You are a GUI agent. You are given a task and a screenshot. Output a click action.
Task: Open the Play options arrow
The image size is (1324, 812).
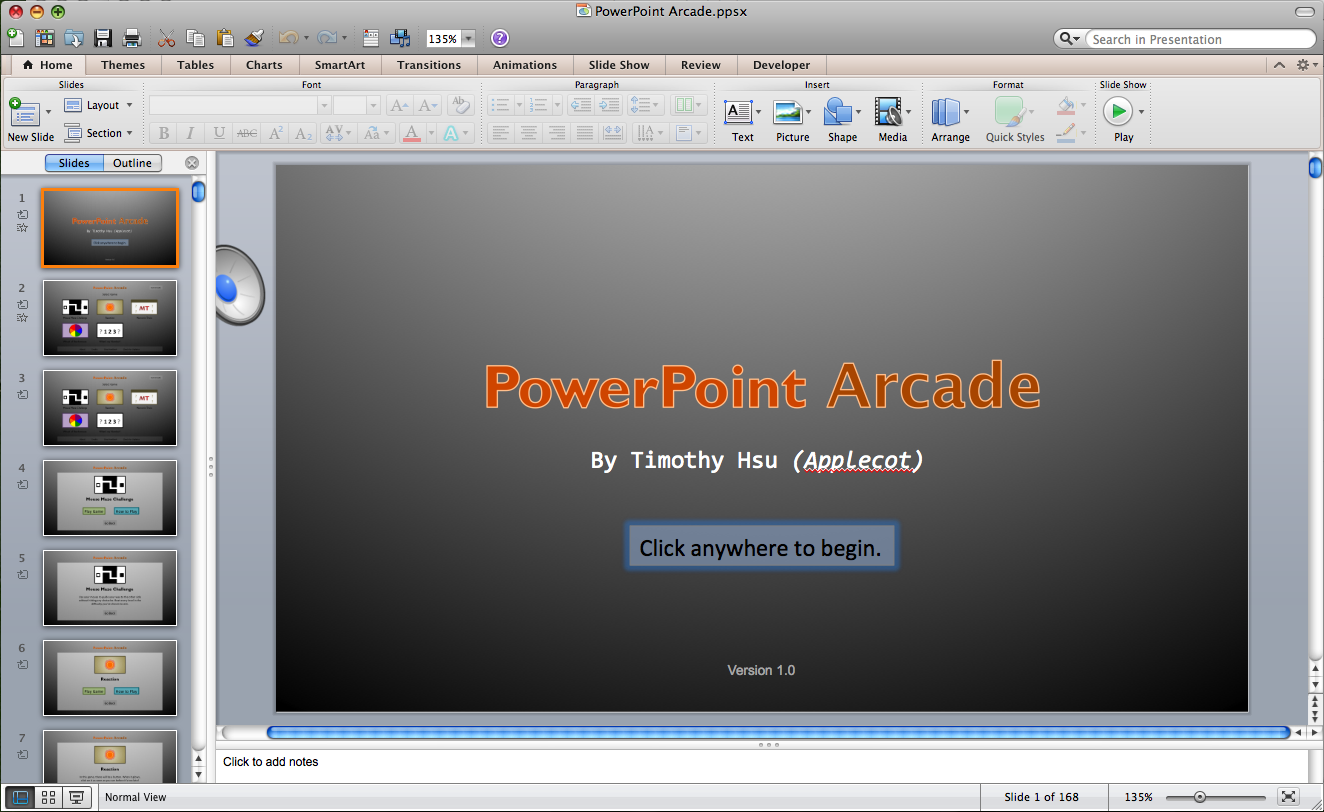click(x=1141, y=112)
